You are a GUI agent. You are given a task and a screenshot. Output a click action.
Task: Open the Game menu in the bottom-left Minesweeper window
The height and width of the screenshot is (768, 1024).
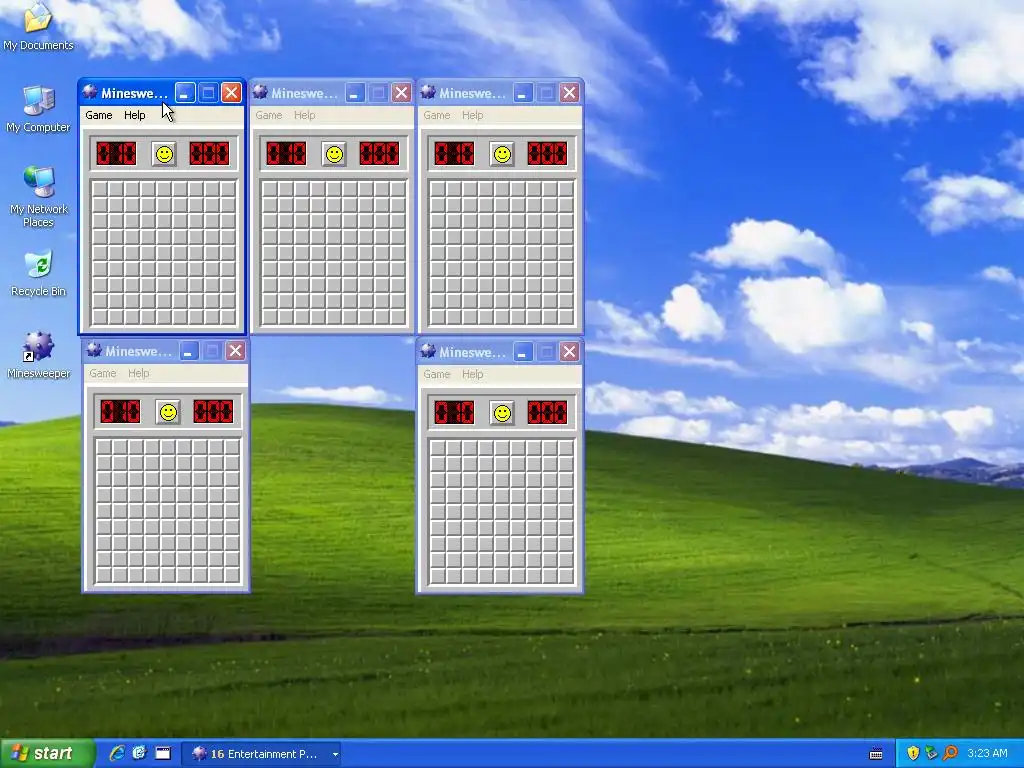(103, 373)
